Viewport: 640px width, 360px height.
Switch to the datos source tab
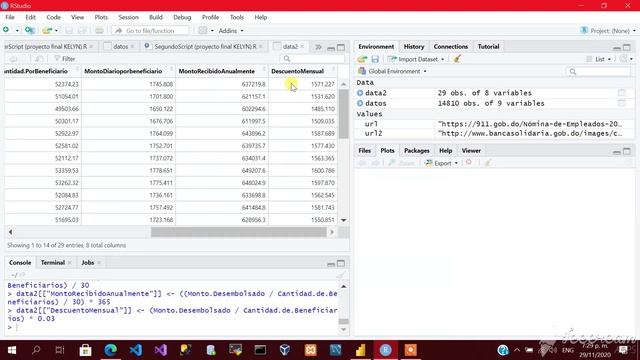120,47
